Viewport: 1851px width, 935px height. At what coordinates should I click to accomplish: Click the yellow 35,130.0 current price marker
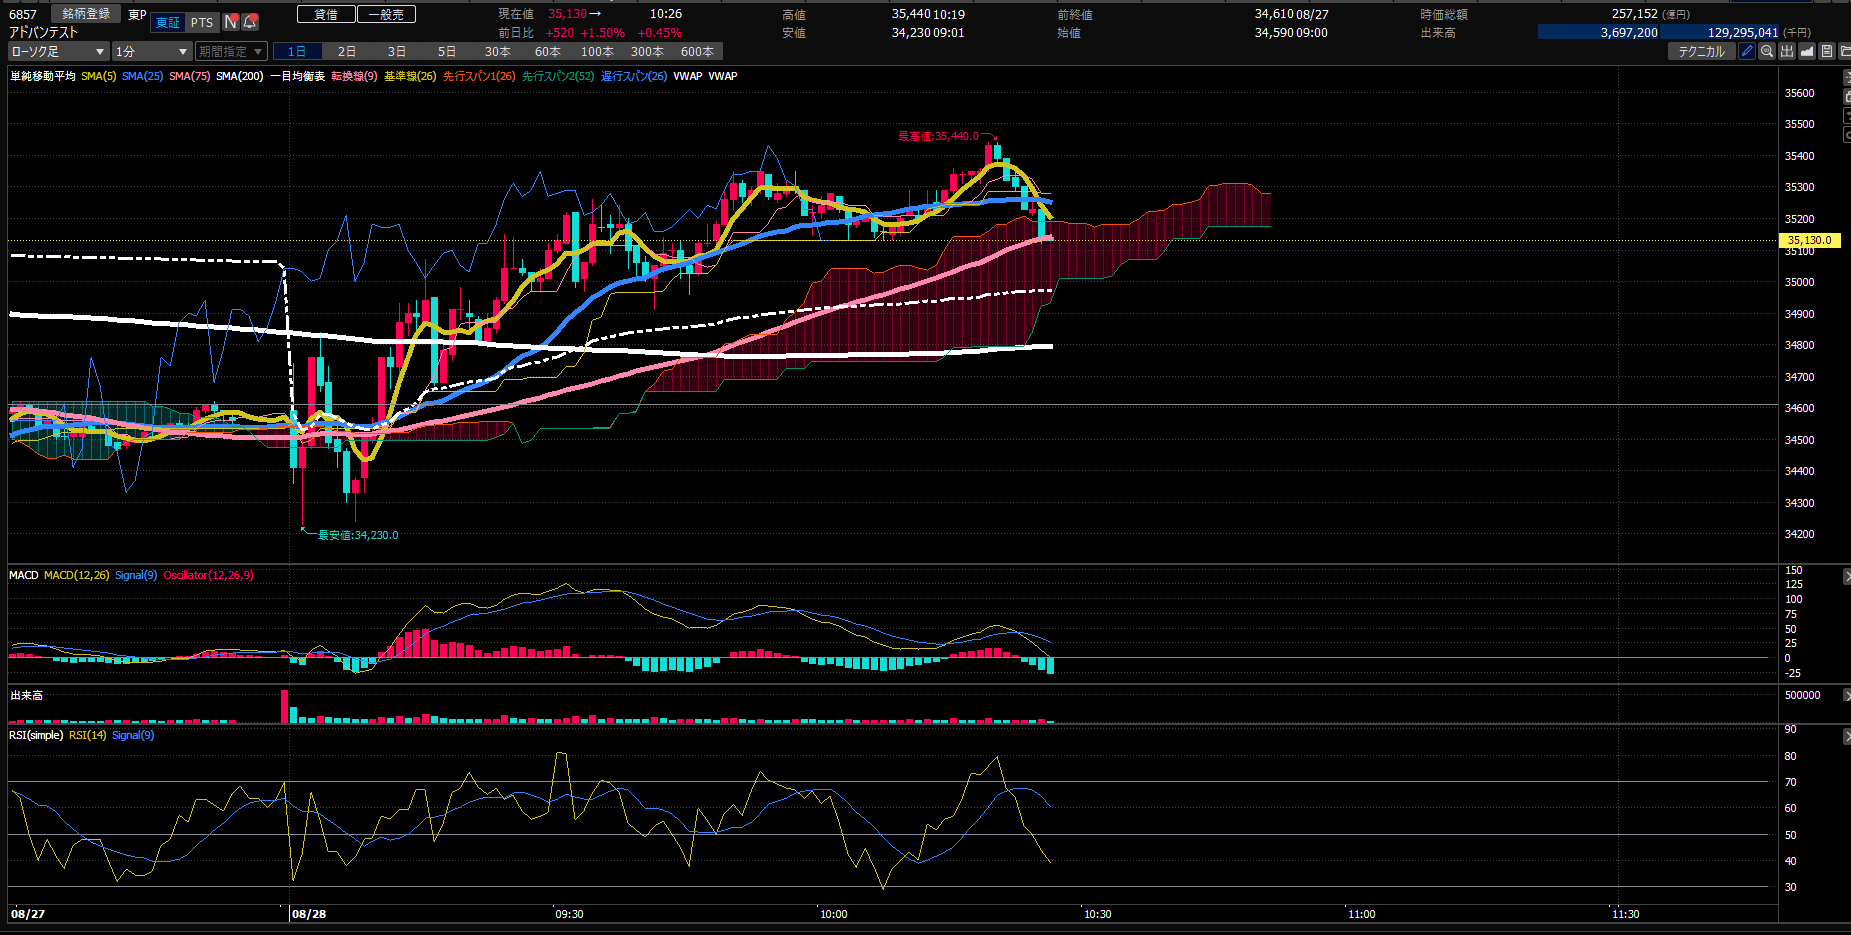point(1809,240)
